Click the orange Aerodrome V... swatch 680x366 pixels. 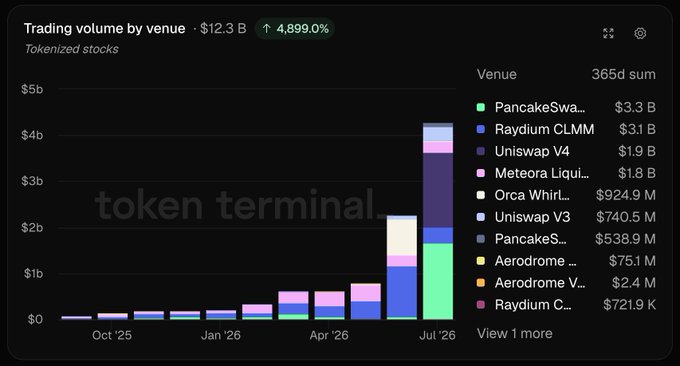[481, 283]
